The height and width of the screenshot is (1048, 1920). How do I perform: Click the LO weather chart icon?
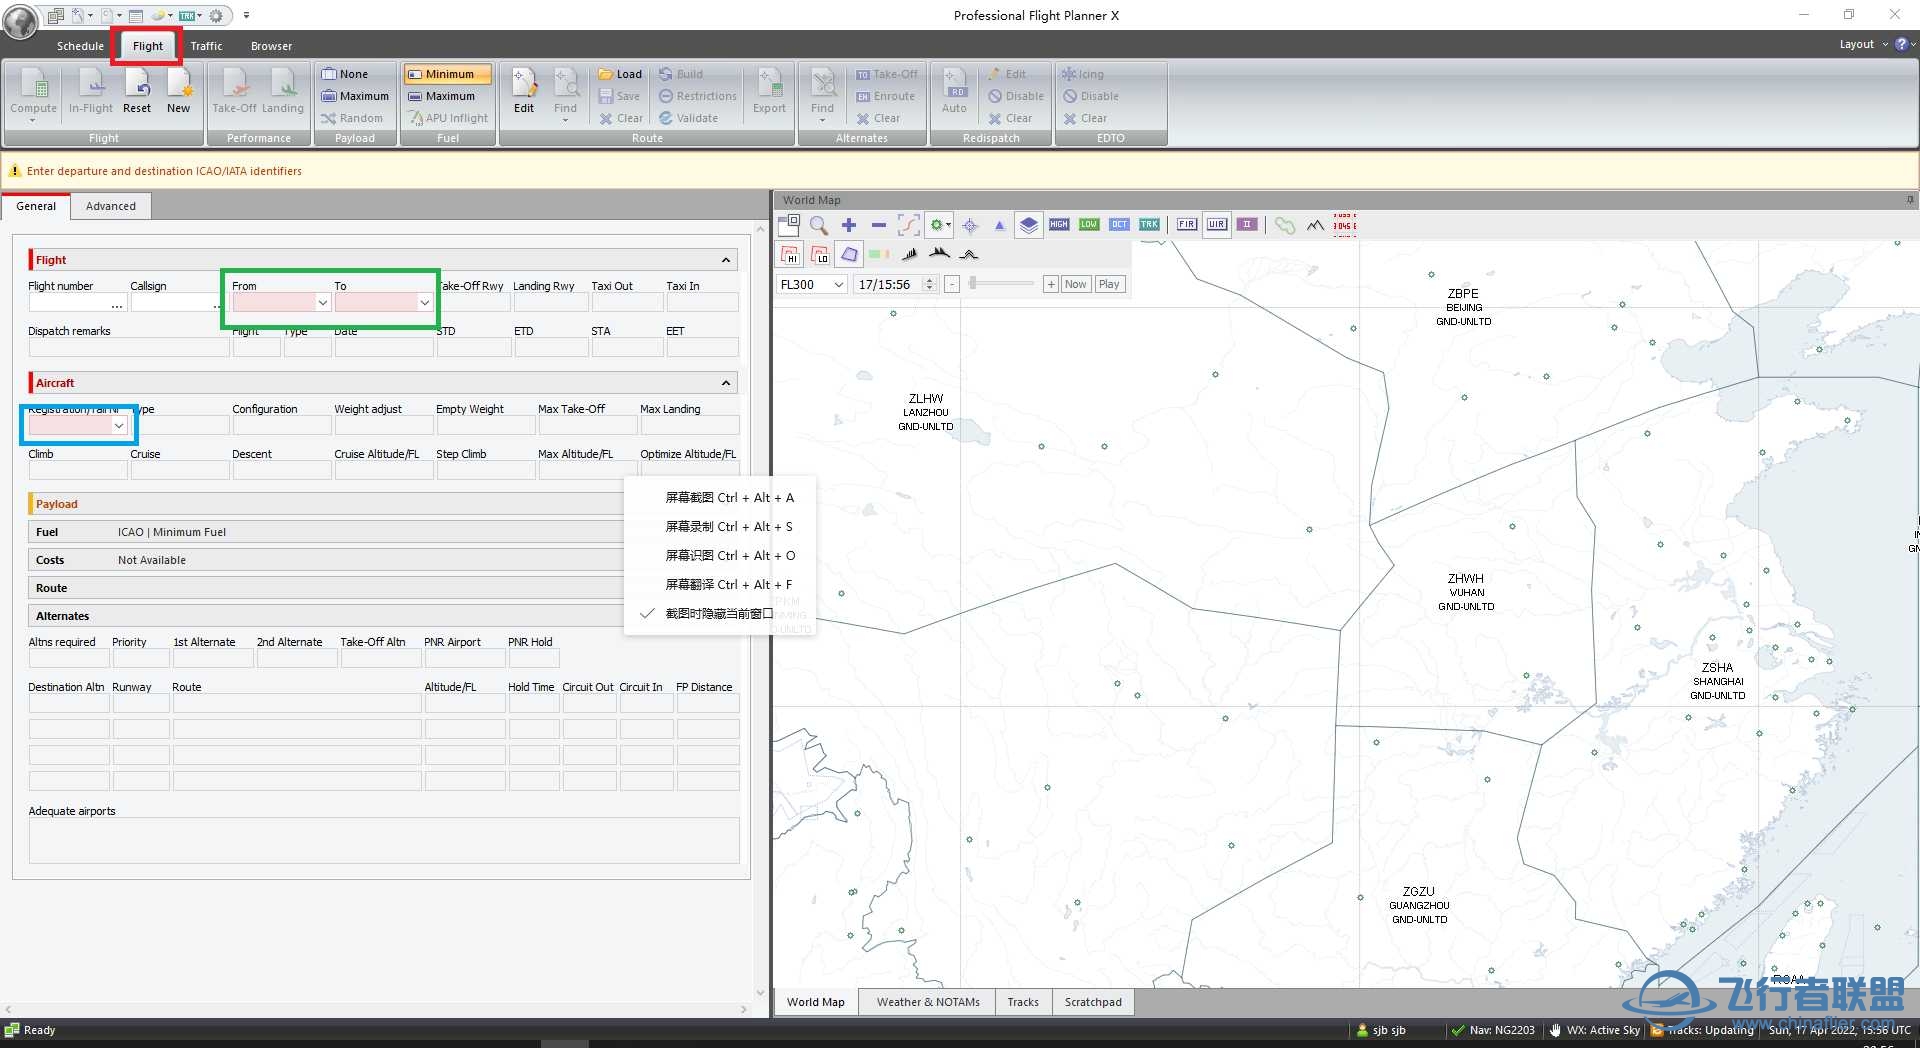pos(820,255)
